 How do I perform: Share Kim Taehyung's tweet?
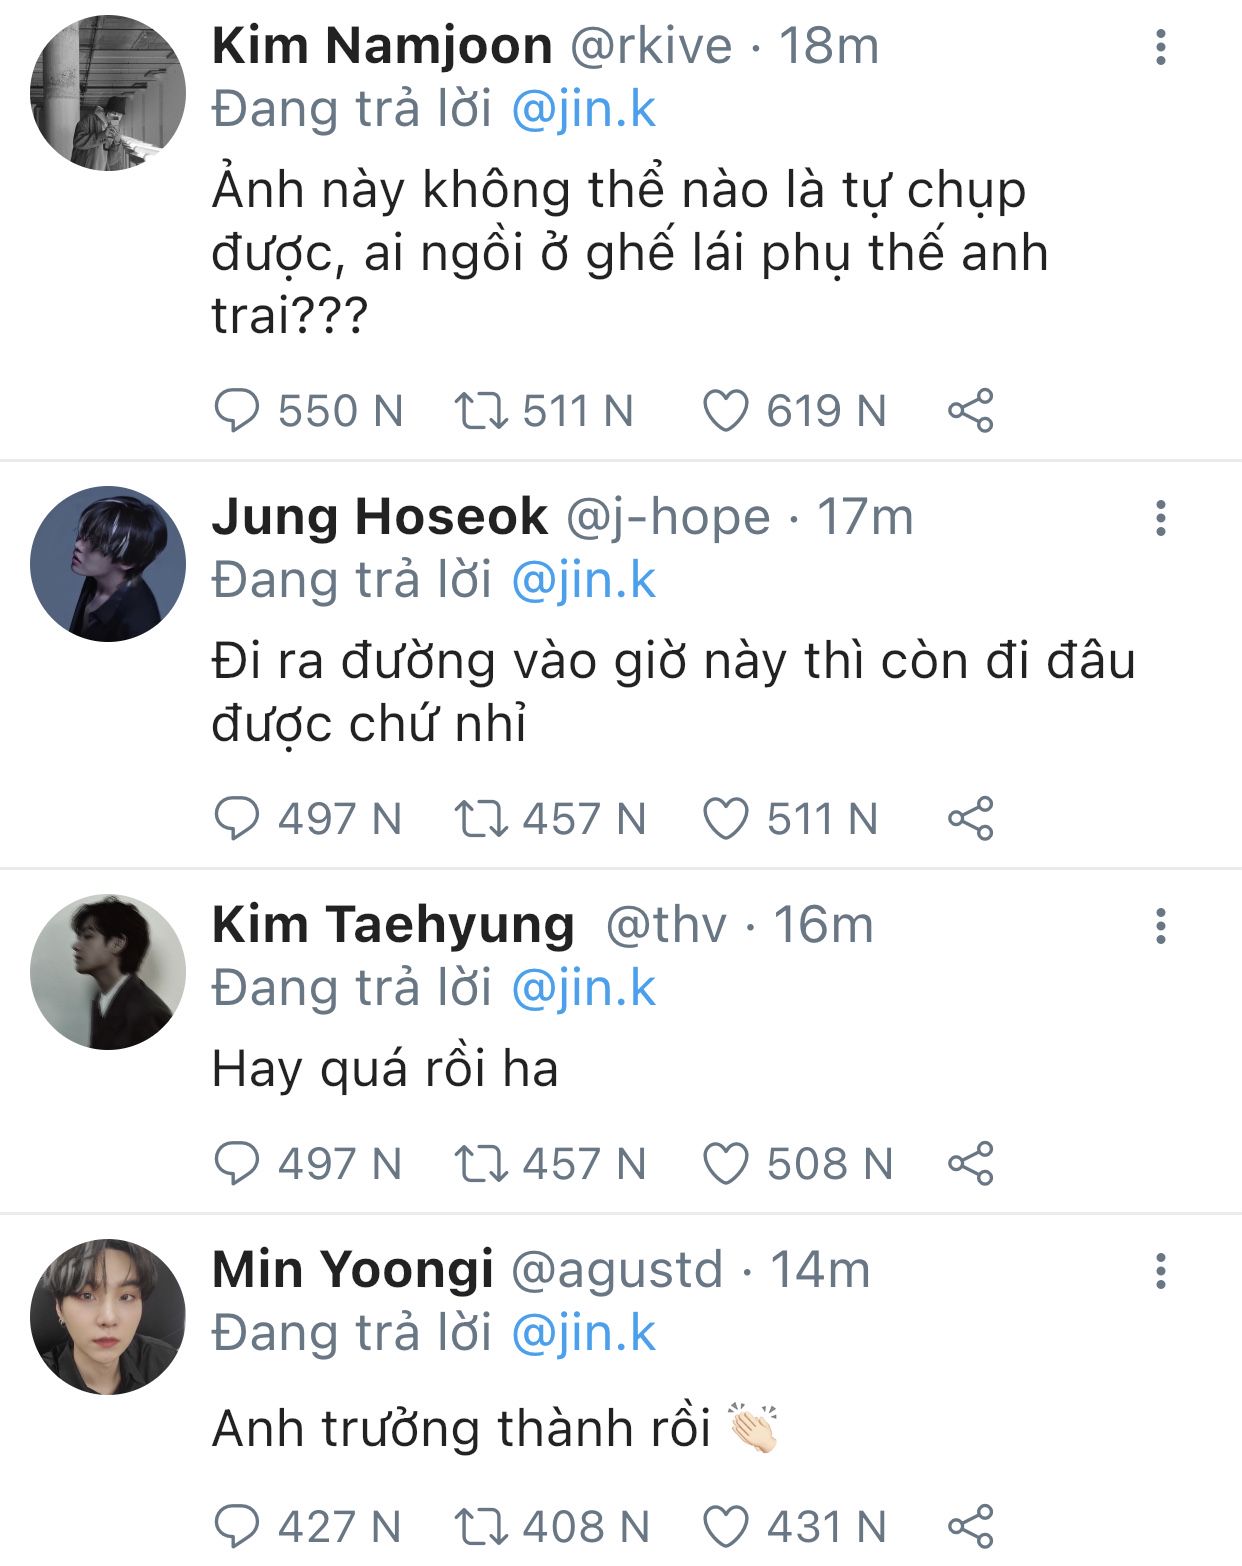[970, 1164]
